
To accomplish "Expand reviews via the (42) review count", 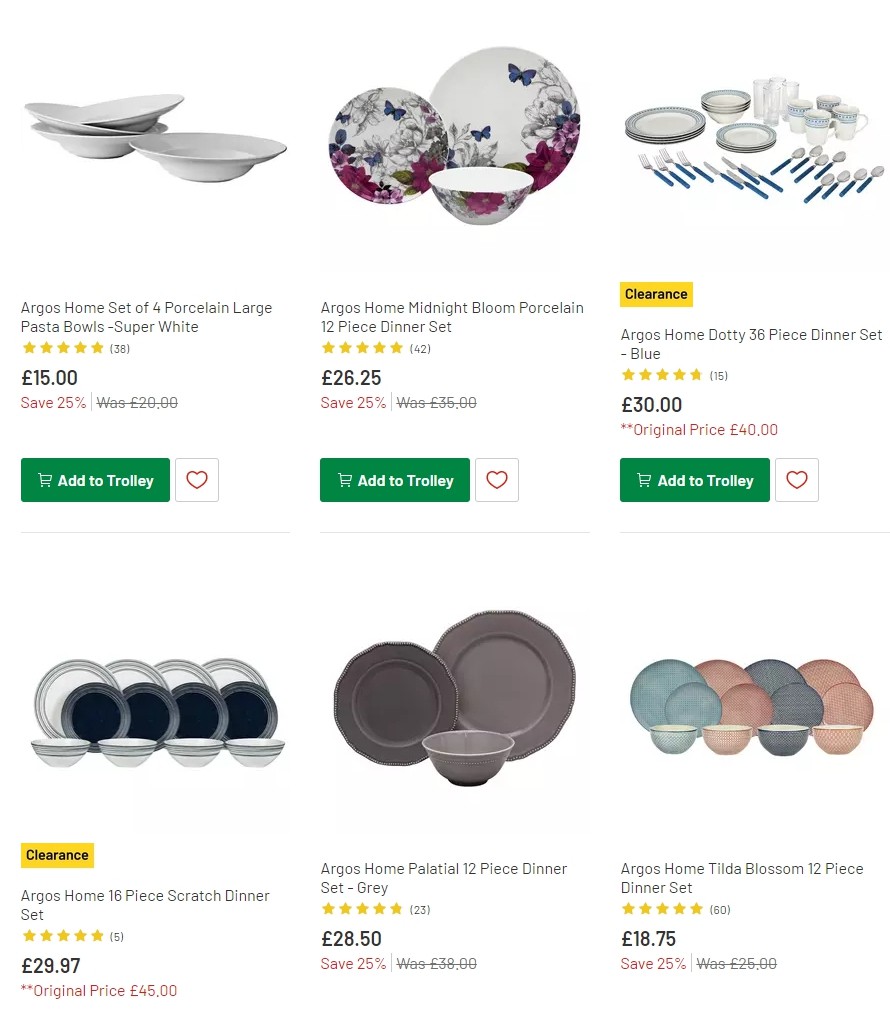I will [419, 348].
